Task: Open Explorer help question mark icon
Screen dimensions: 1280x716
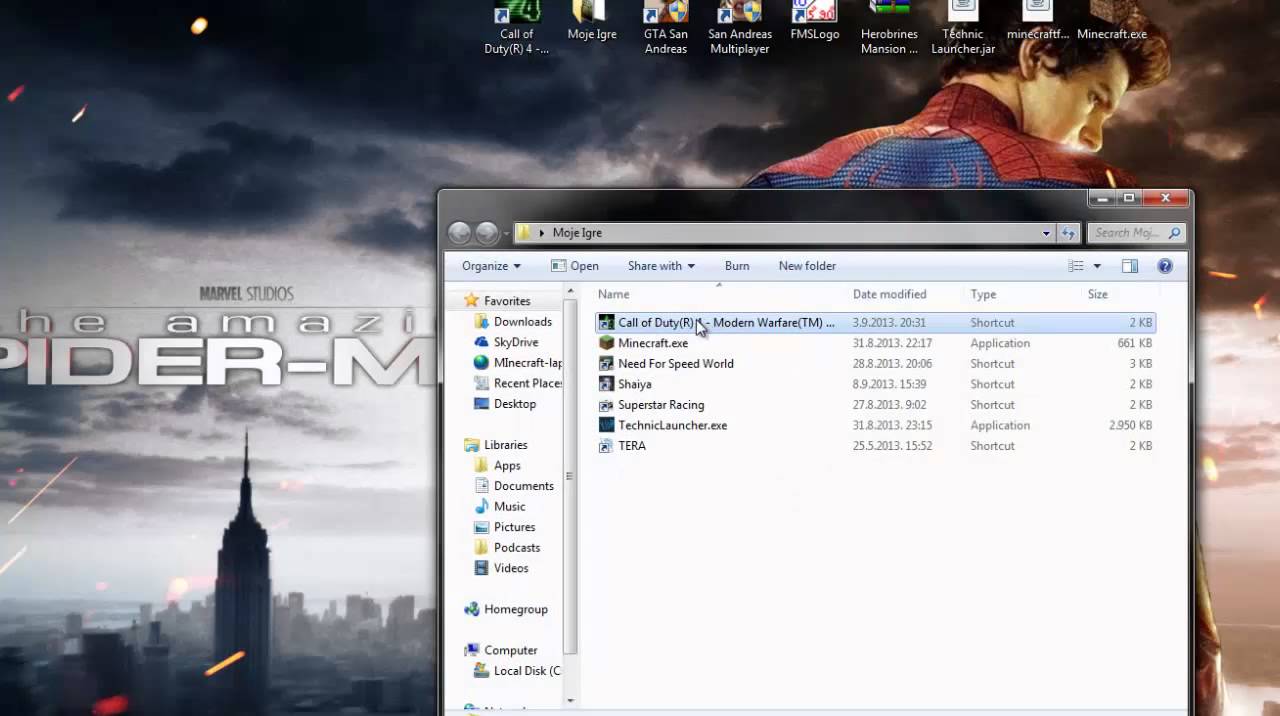Action: coord(1165,266)
